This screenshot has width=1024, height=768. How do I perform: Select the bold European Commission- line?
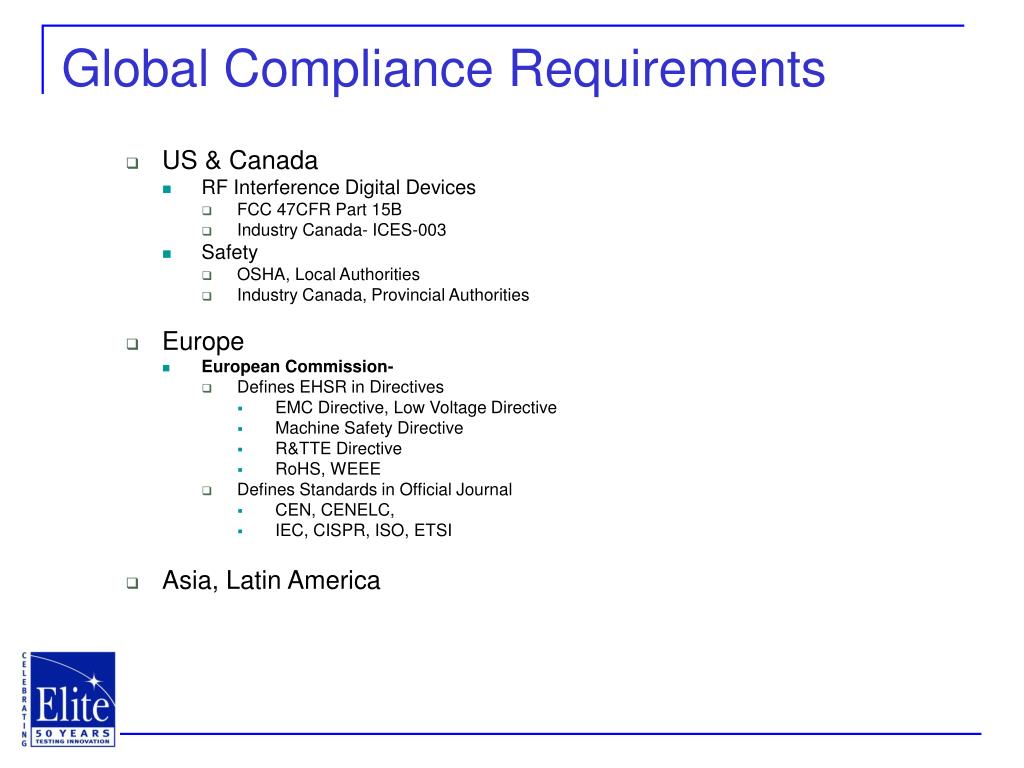297,366
